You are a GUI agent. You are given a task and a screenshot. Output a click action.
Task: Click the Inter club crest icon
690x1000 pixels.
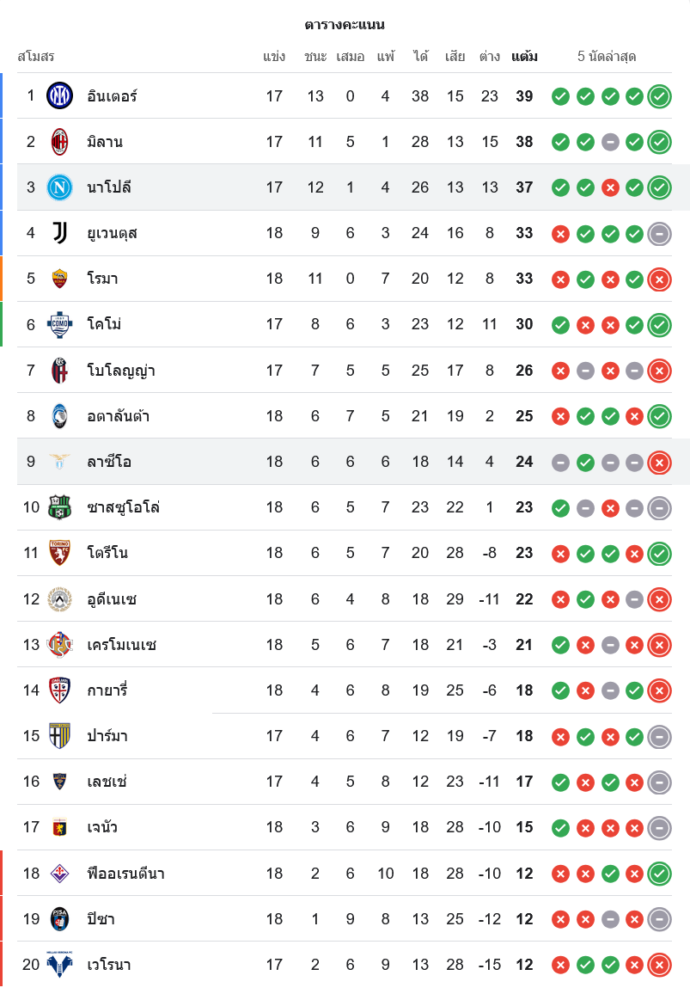click(60, 96)
